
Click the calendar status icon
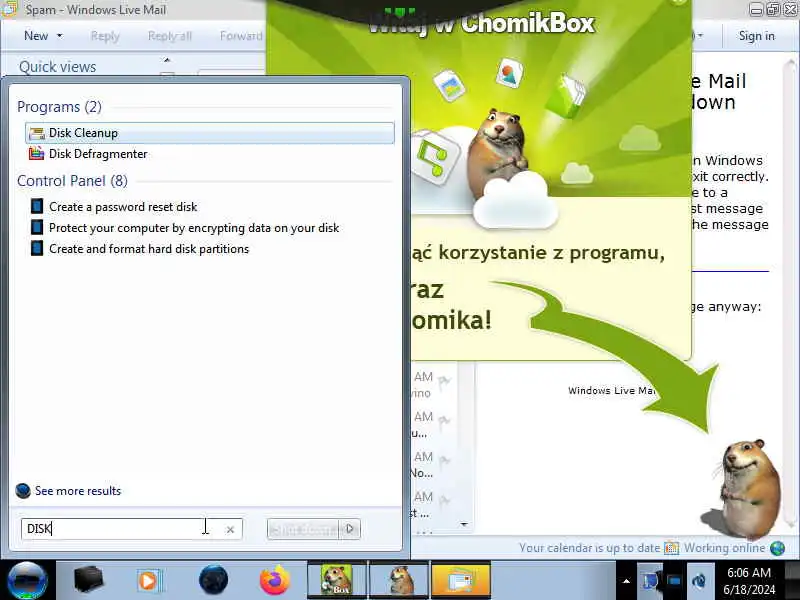click(x=671, y=548)
